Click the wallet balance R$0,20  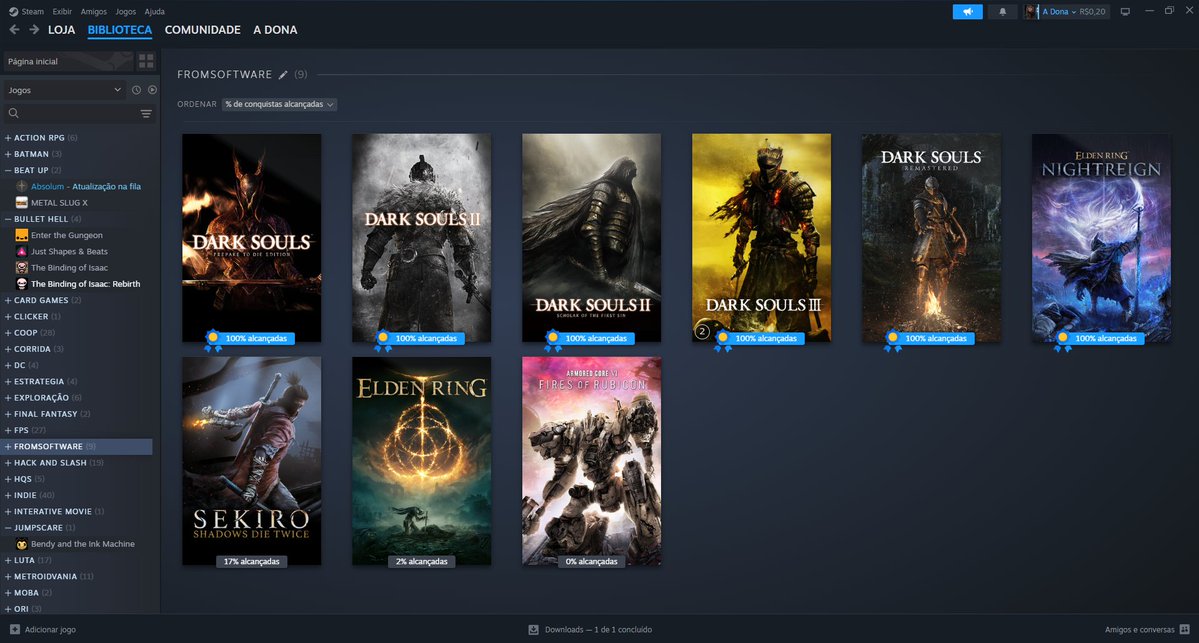click(x=1092, y=11)
